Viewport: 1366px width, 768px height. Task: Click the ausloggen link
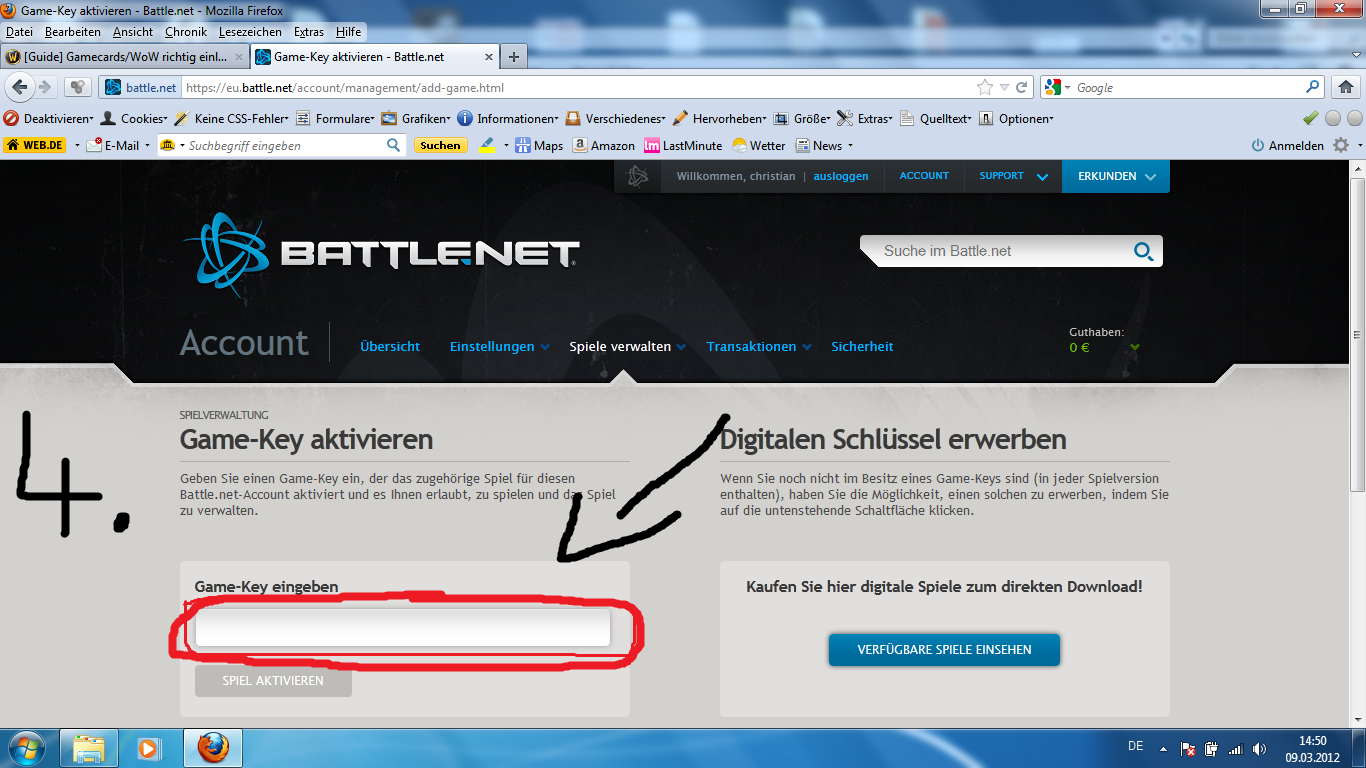pyautogui.click(x=841, y=176)
